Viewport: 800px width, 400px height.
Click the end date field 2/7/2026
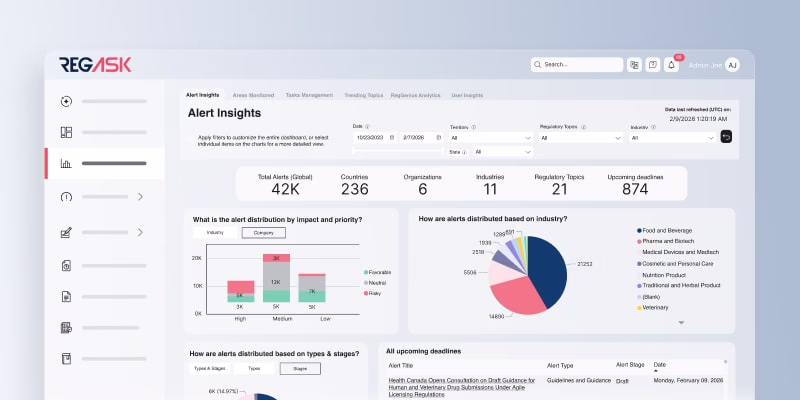tap(421, 137)
